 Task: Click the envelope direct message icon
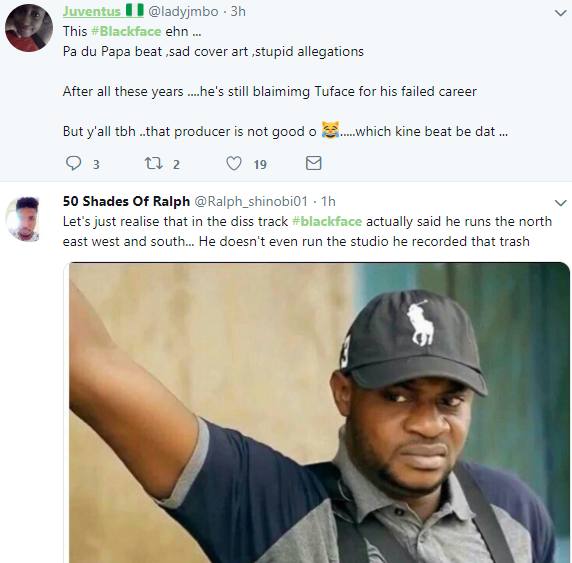tap(313, 163)
